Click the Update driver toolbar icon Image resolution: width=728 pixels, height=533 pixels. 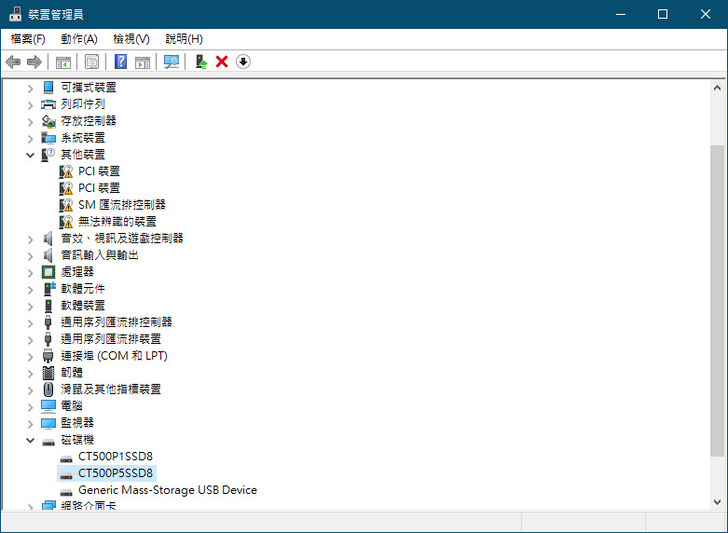point(201,62)
